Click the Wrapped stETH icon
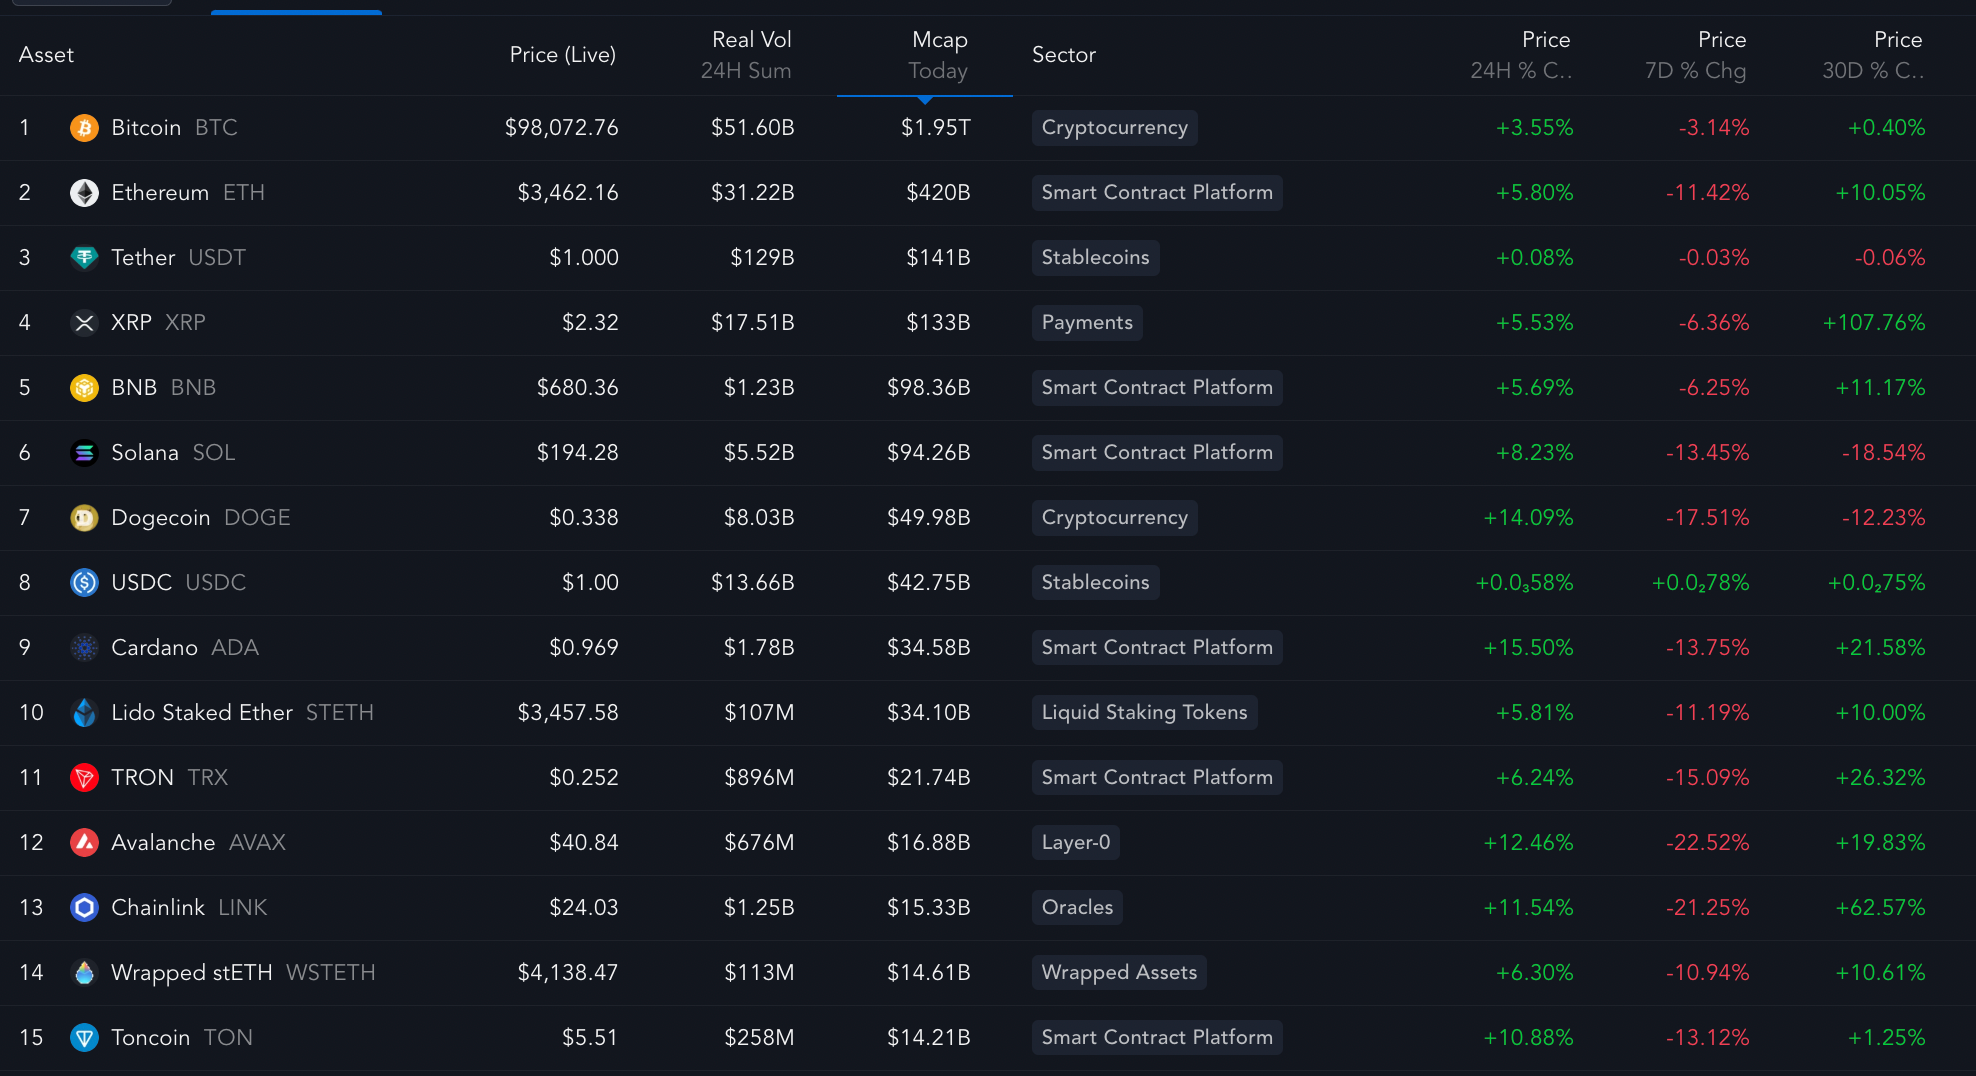Image resolution: width=1976 pixels, height=1076 pixels. click(x=84, y=973)
